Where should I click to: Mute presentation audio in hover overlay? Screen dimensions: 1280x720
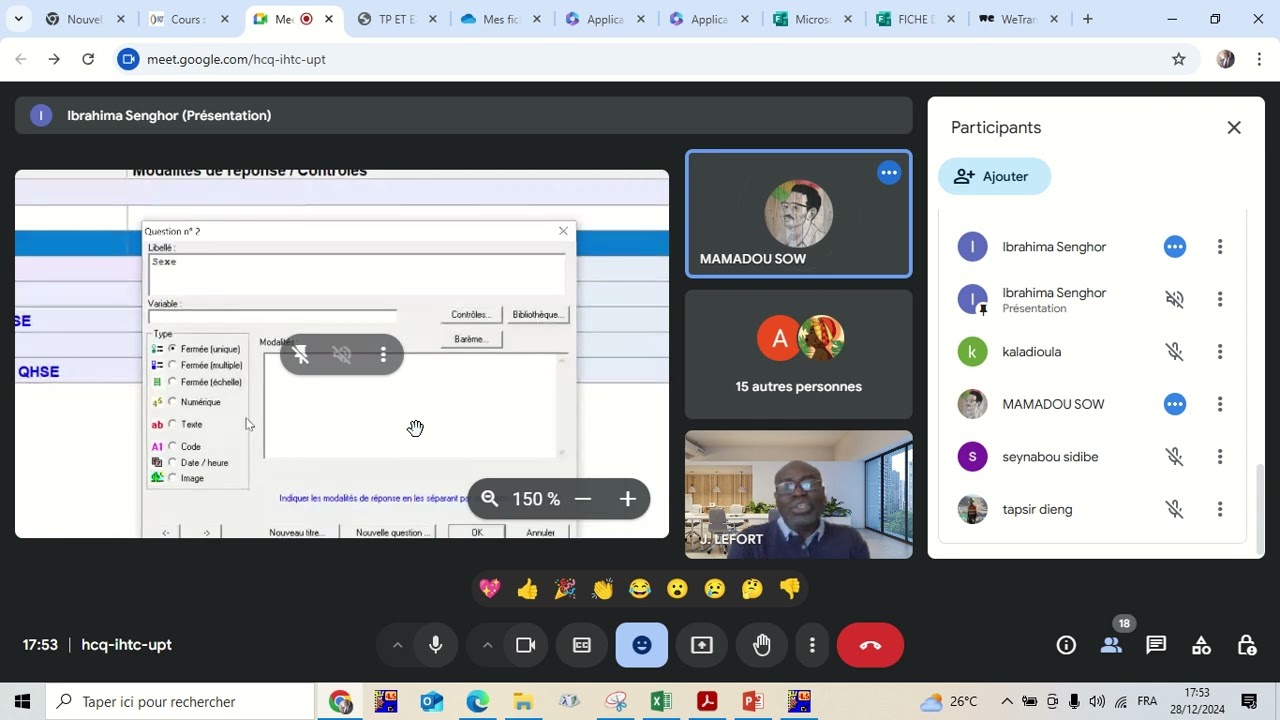point(342,354)
